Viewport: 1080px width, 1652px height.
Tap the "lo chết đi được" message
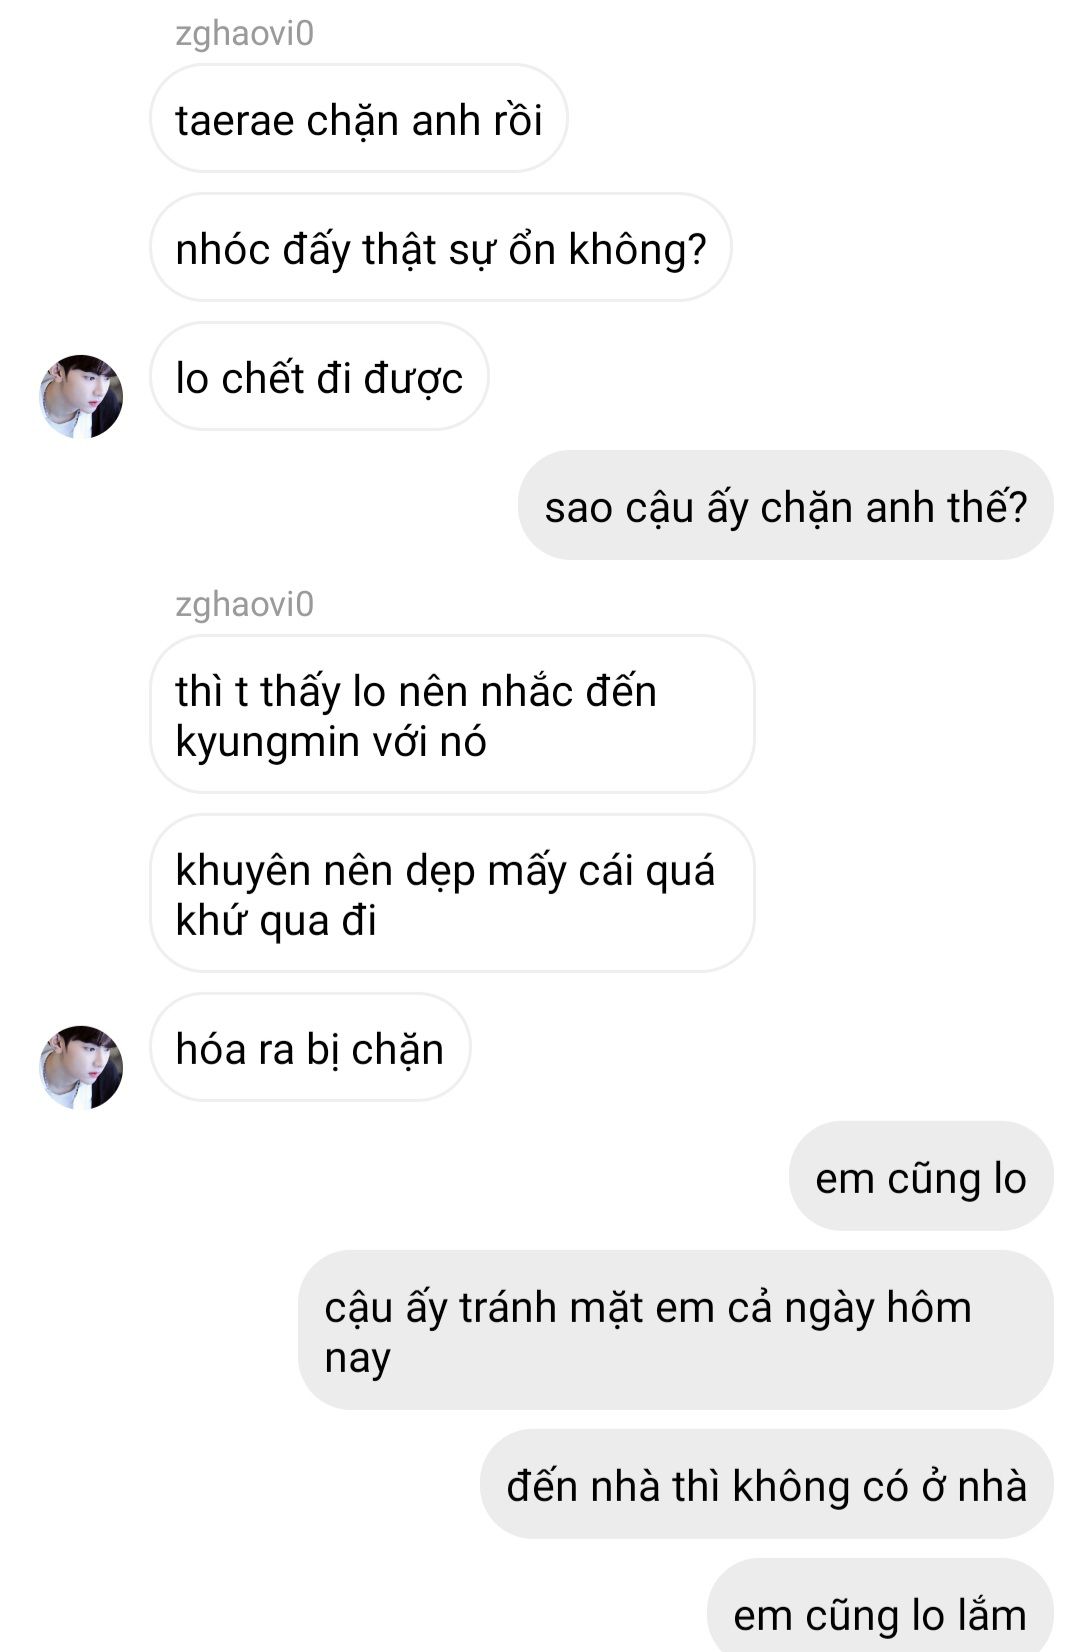pyautogui.click(x=319, y=377)
